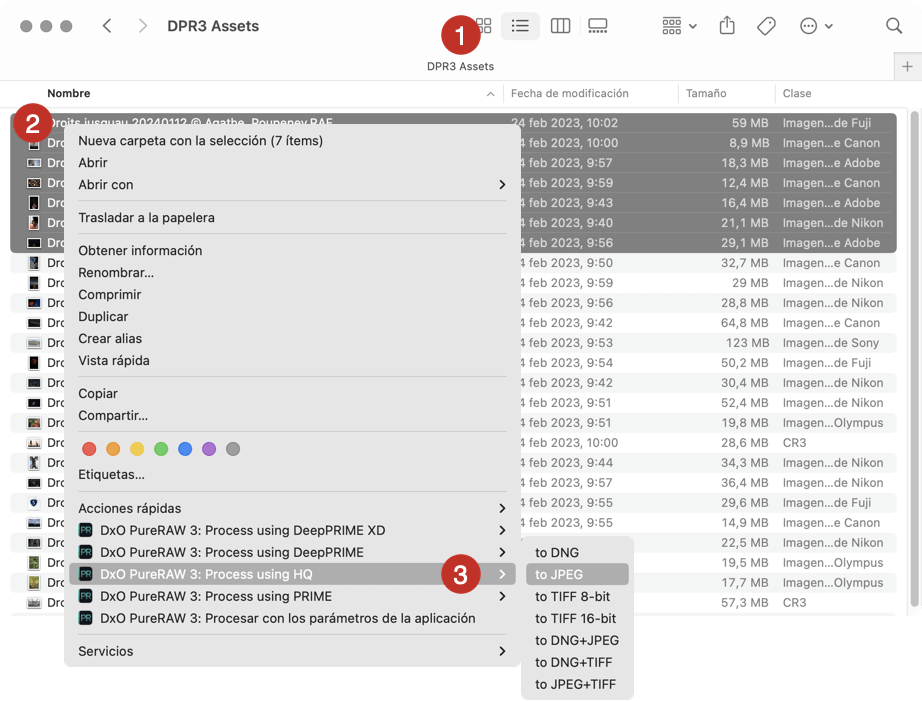Click thumbnail of the 17,7 MB Olympus file
Image resolution: width=922 pixels, height=701 pixels.
tap(34, 583)
